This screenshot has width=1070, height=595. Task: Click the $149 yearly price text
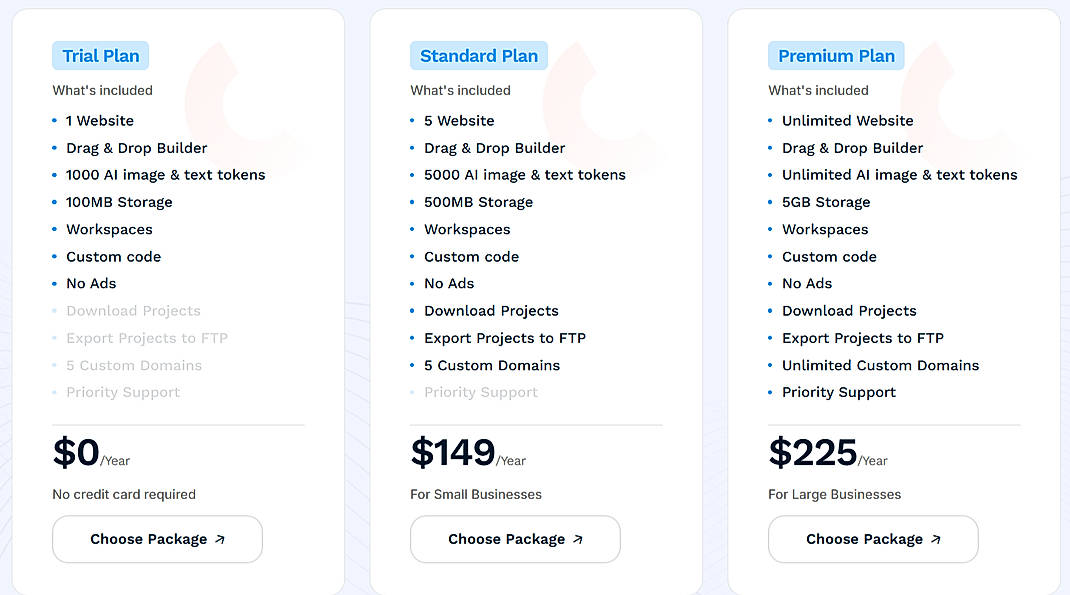[x=452, y=453]
